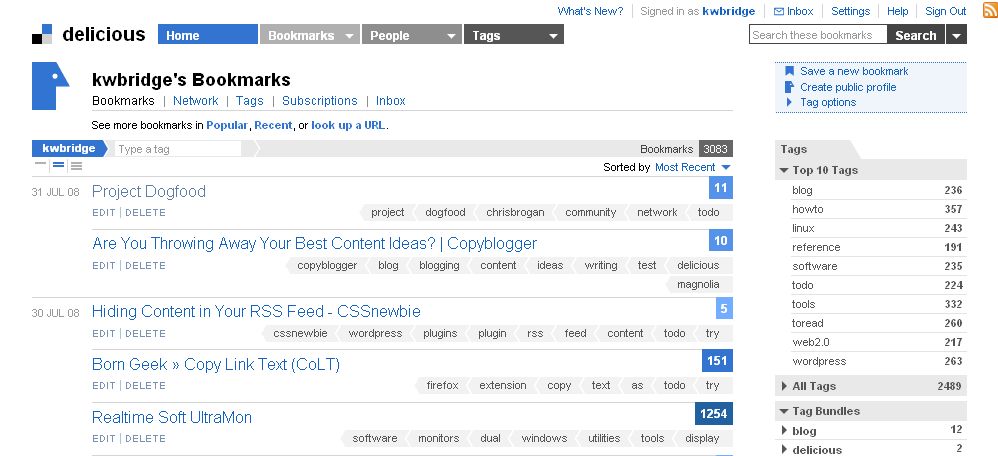Screen dimensions: 998x456
Task: Open the Project Dogfood bookmark
Action: pos(149,191)
